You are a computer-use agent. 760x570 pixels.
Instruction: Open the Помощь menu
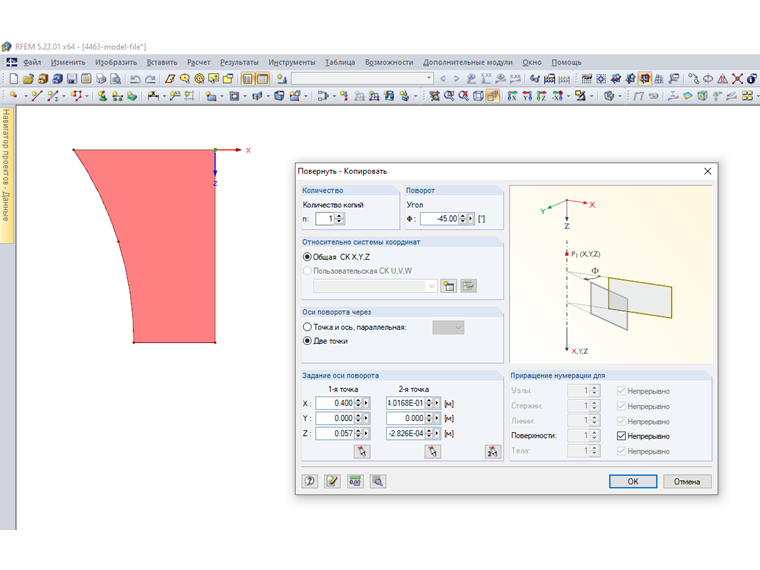pyautogui.click(x=566, y=62)
